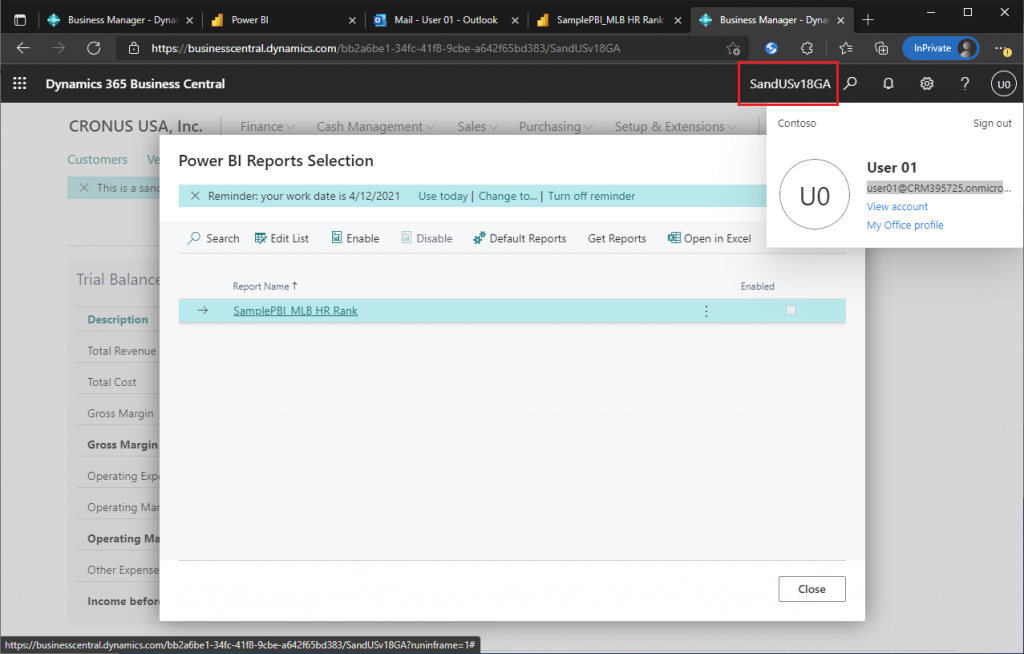This screenshot has width=1024, height=654.
Task: Open the tab actions menu icon
Action: pos(20,20)
